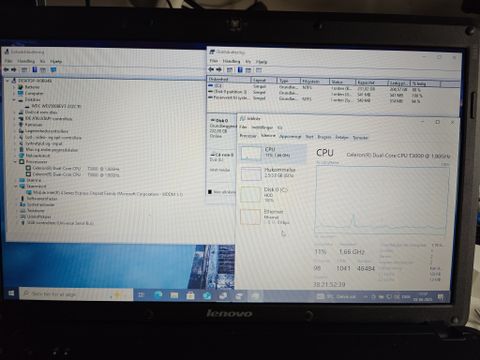This screenshot has width=480, height=360.
Task: Open the Windows Start menu
Action: 11,293
